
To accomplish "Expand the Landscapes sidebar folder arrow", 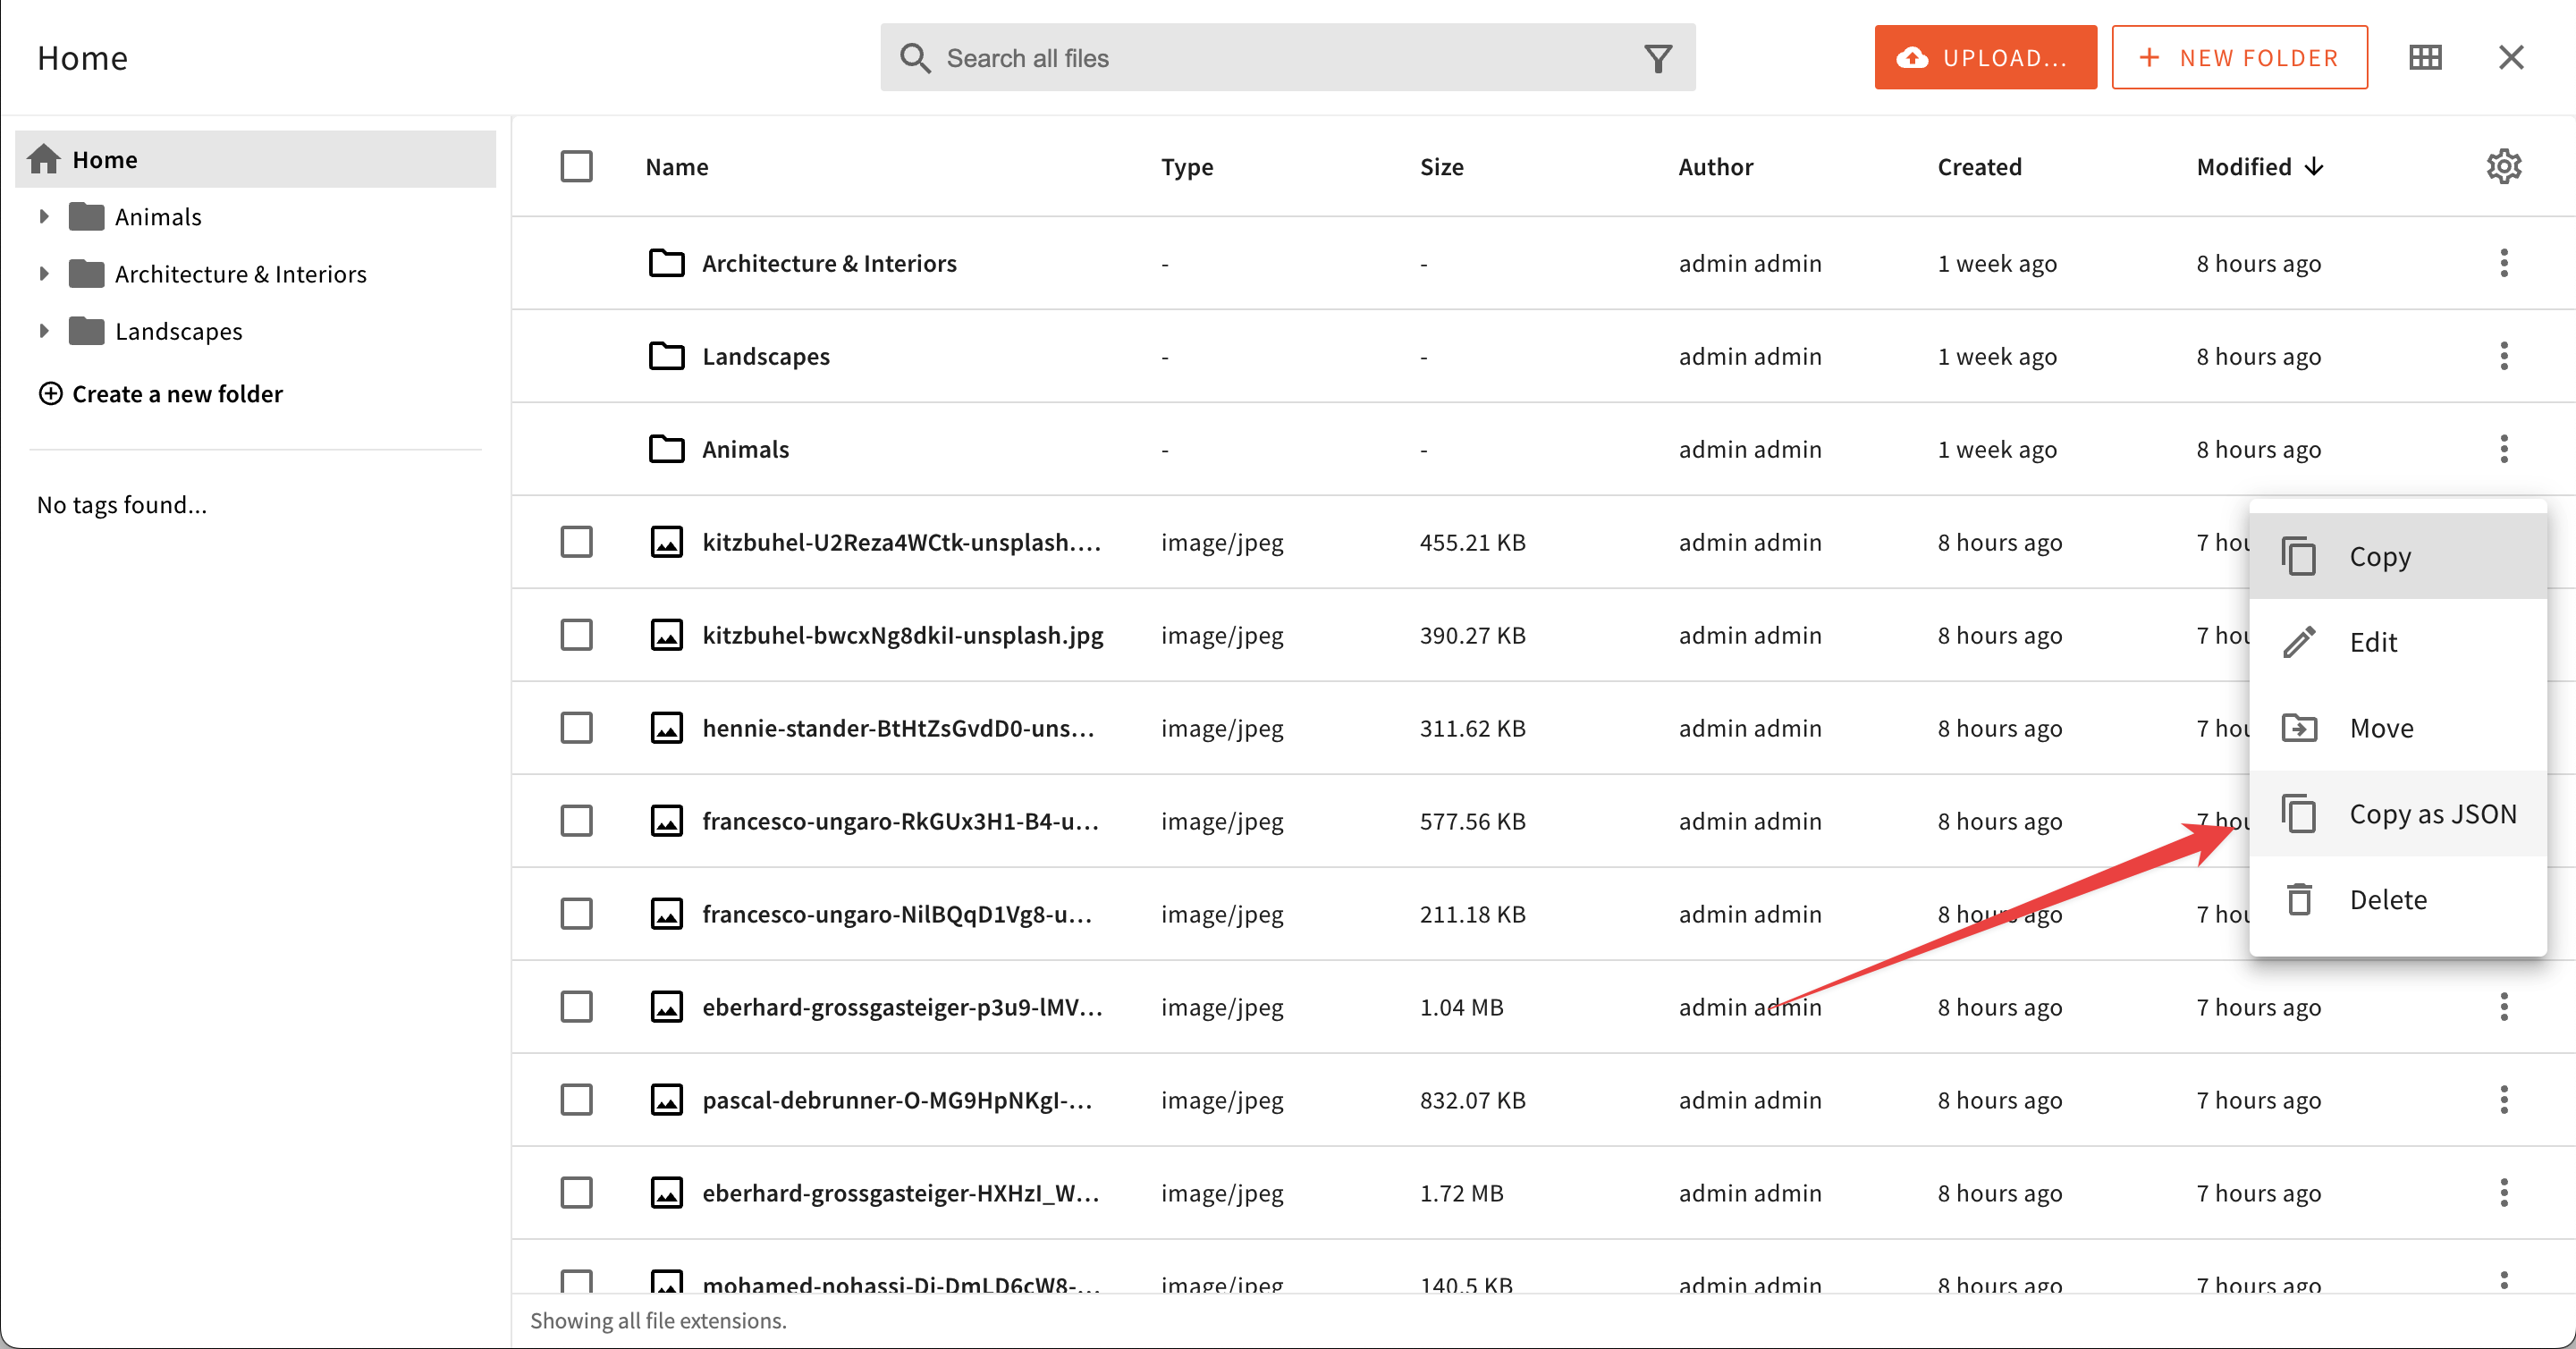I will pyautogui.click(x=43, y=330).
